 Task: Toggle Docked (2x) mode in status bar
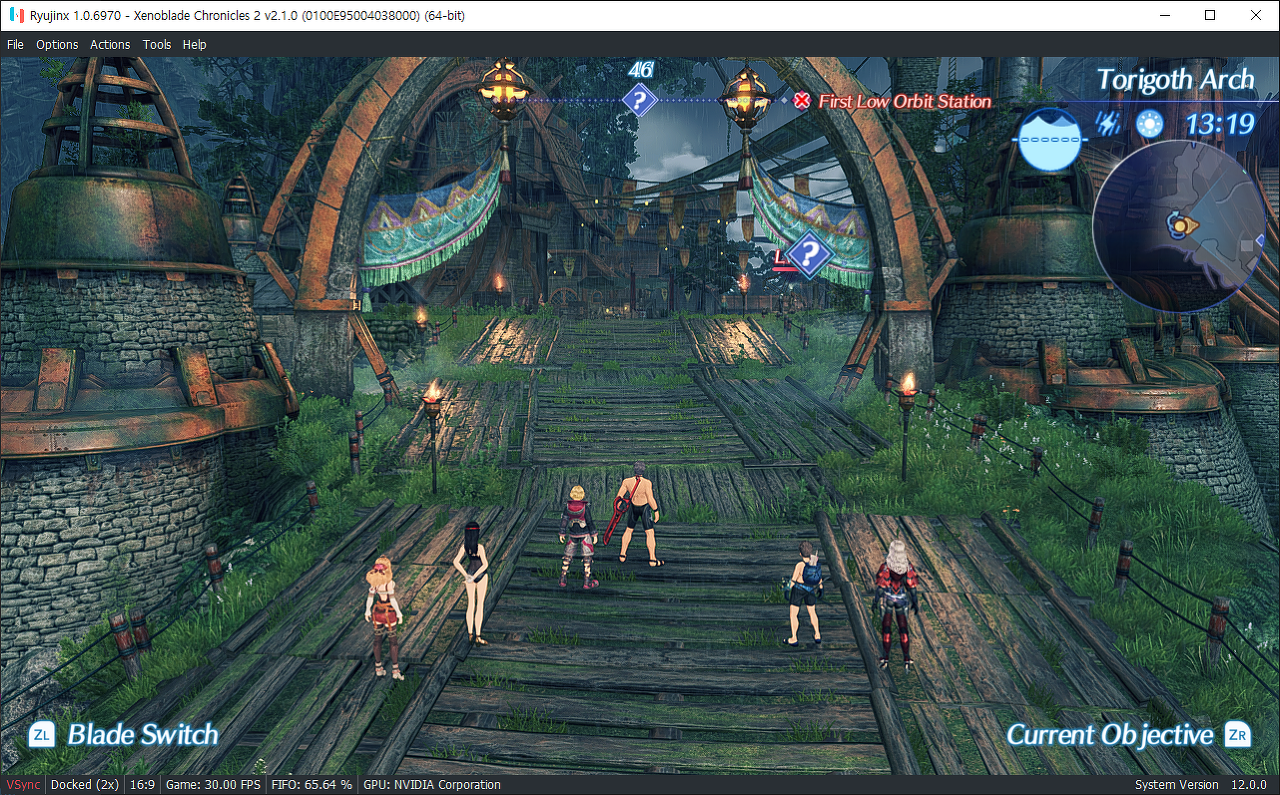point(86,785)
